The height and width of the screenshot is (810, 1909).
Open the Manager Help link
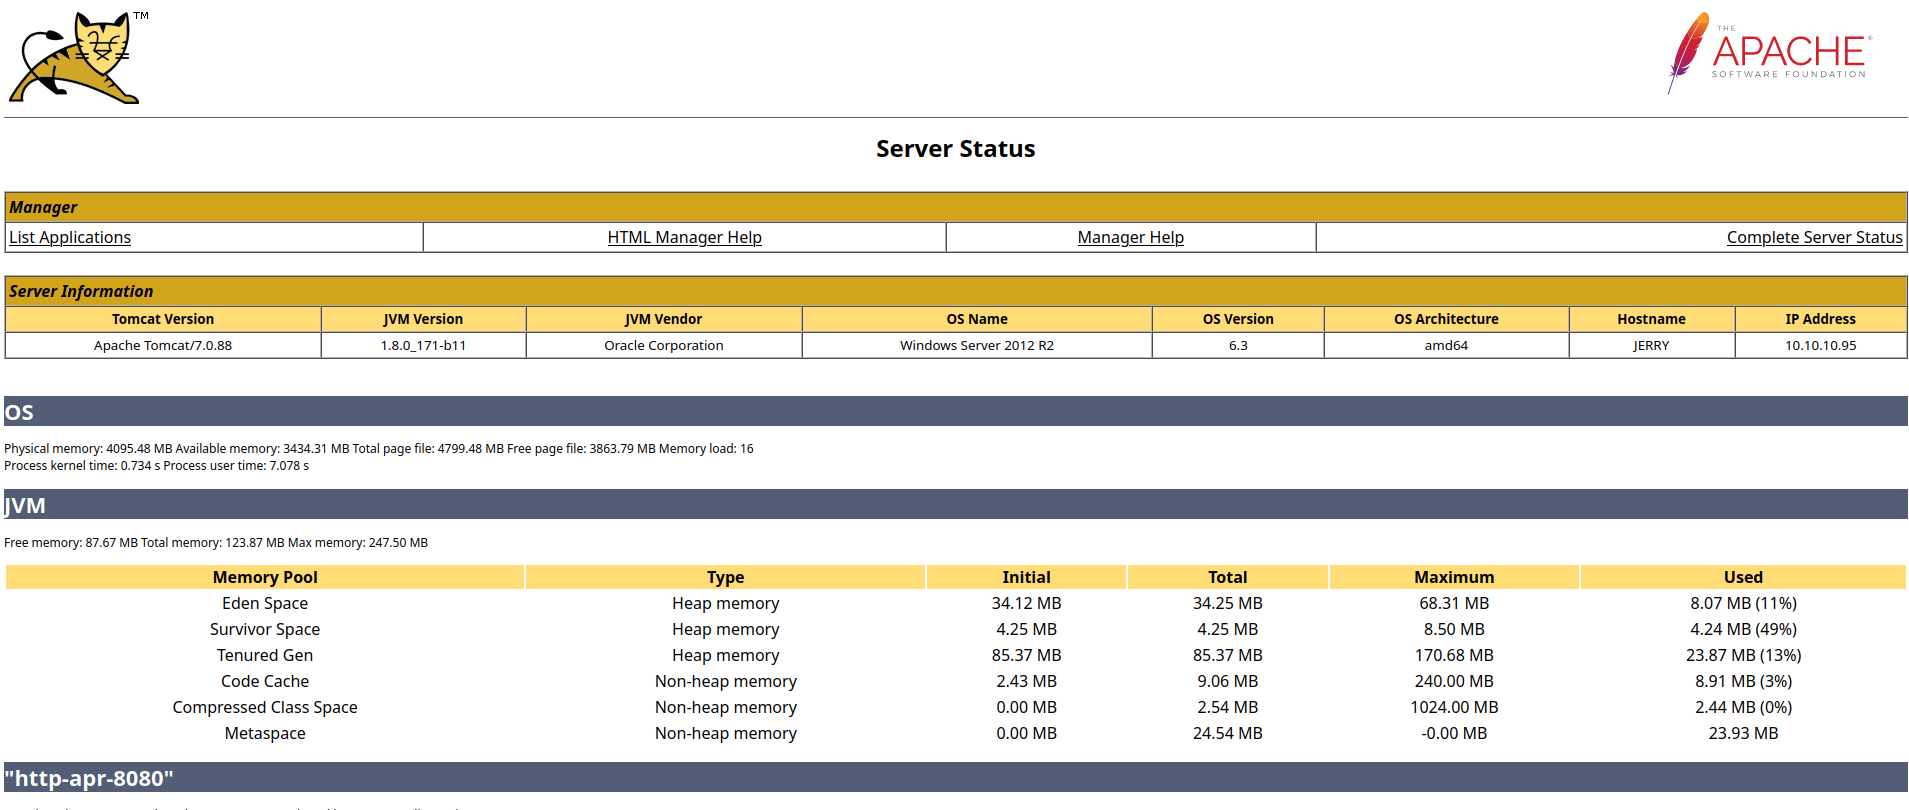pos(1130,237)
